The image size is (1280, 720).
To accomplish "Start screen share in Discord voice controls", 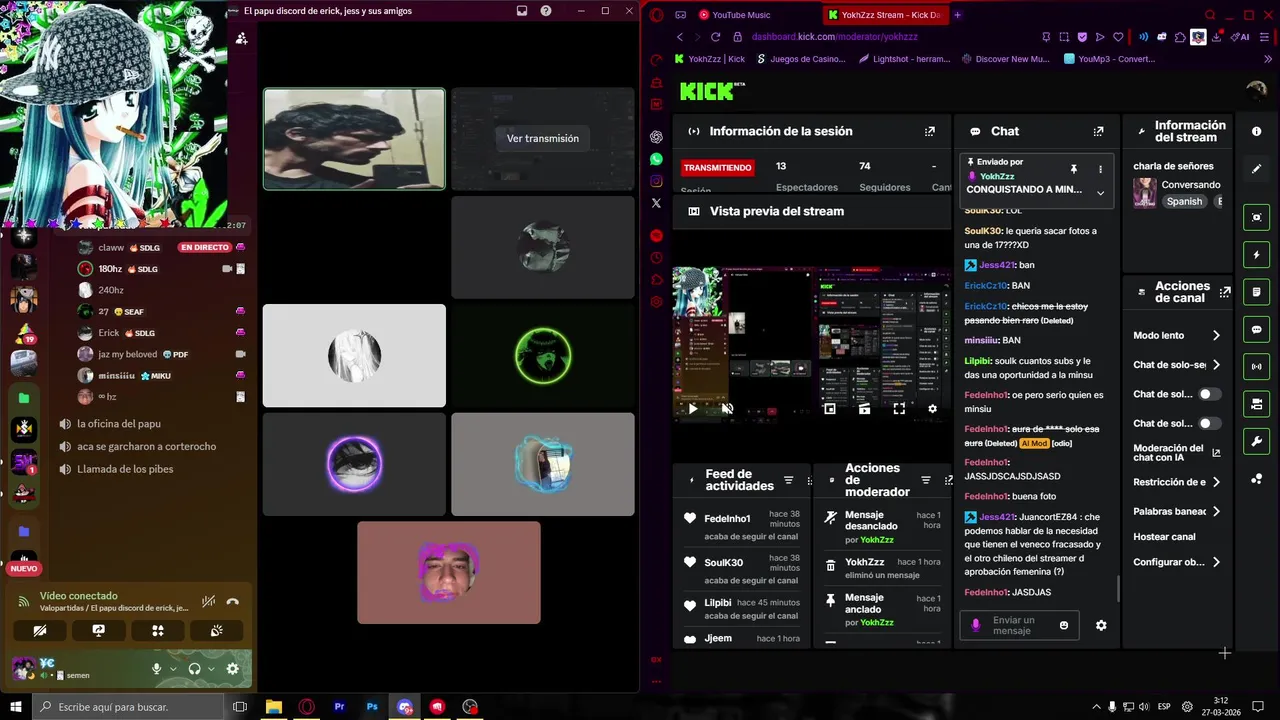I will (x=98, y=631).
